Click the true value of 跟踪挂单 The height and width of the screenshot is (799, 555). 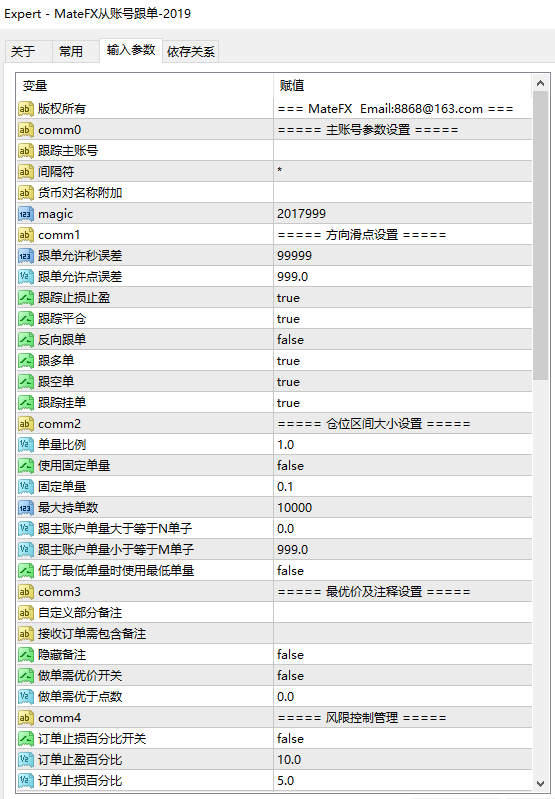(288, 403)
